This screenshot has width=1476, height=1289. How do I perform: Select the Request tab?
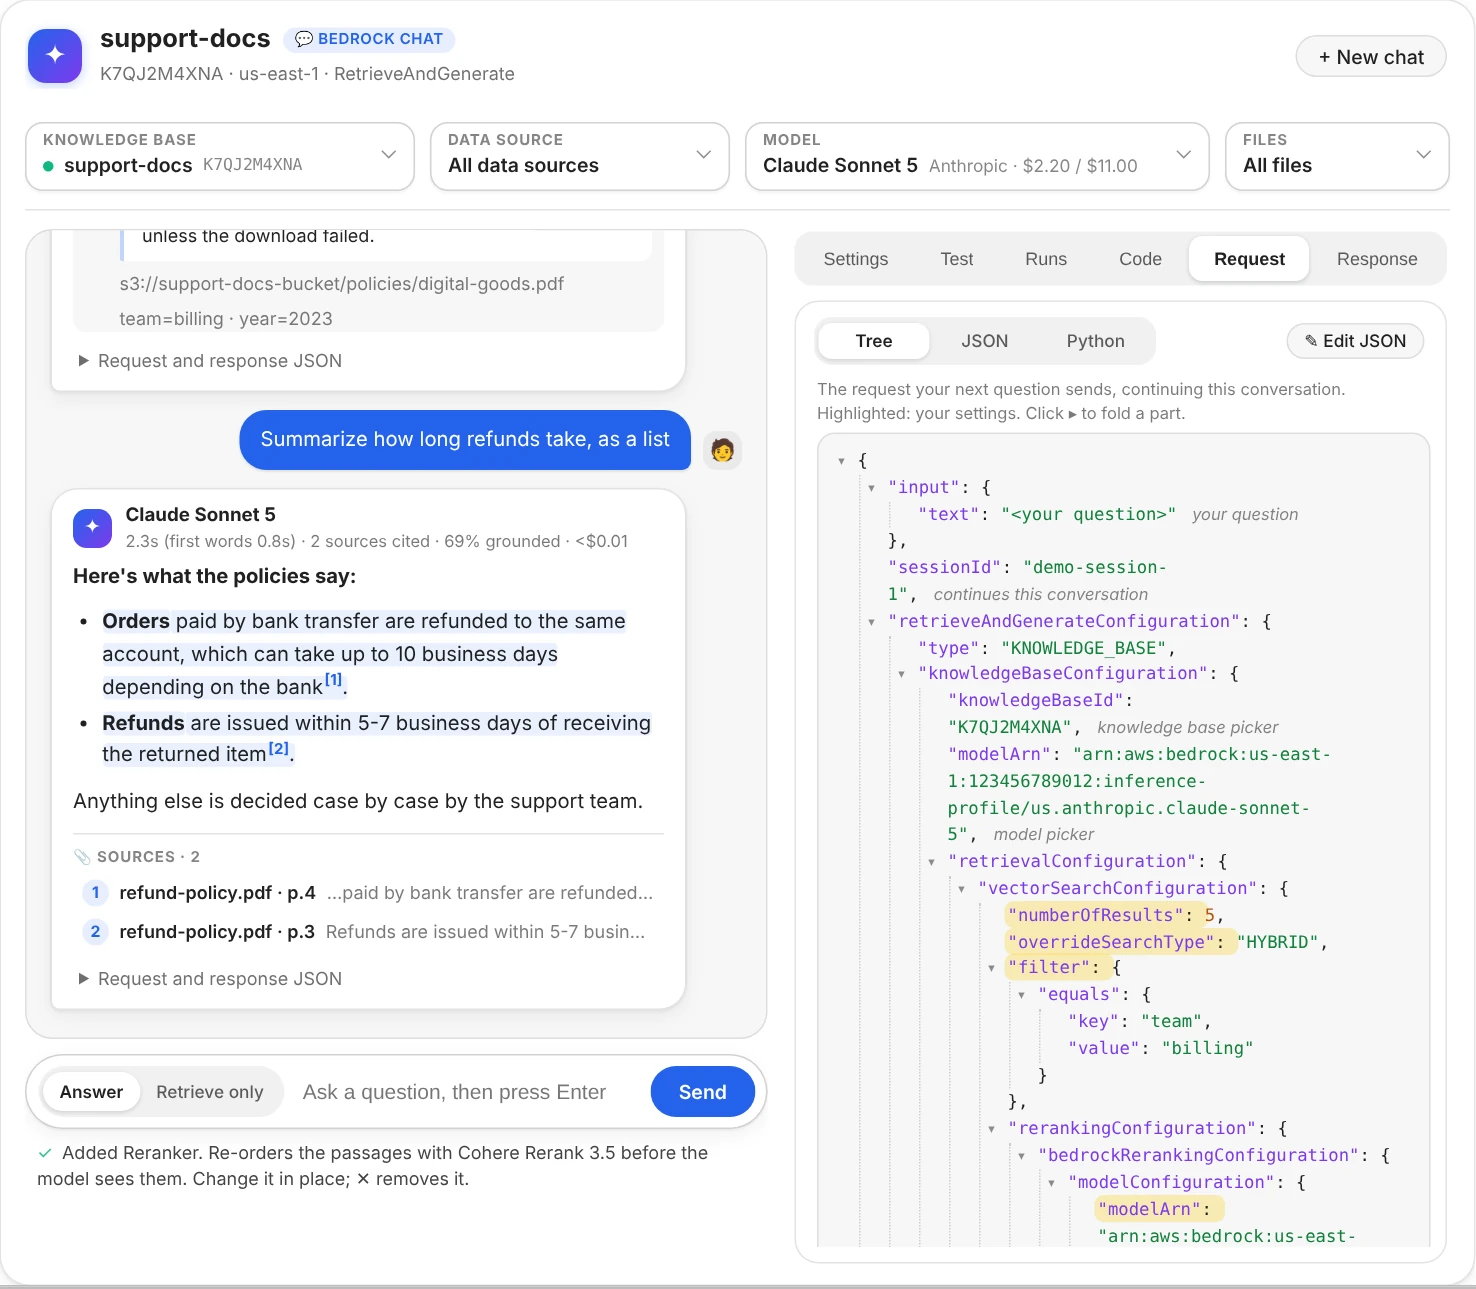tap(1249, 259)
